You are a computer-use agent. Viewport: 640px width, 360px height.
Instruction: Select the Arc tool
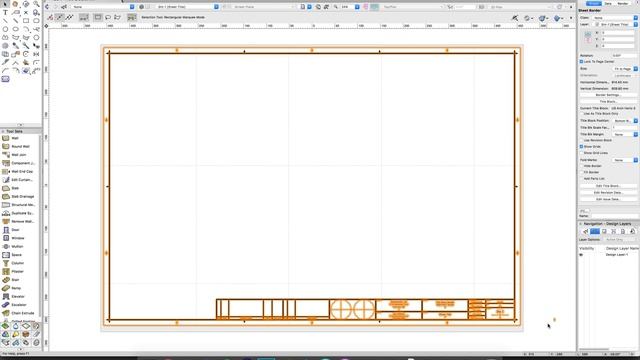pyautogui.click(x=26, y=29)
